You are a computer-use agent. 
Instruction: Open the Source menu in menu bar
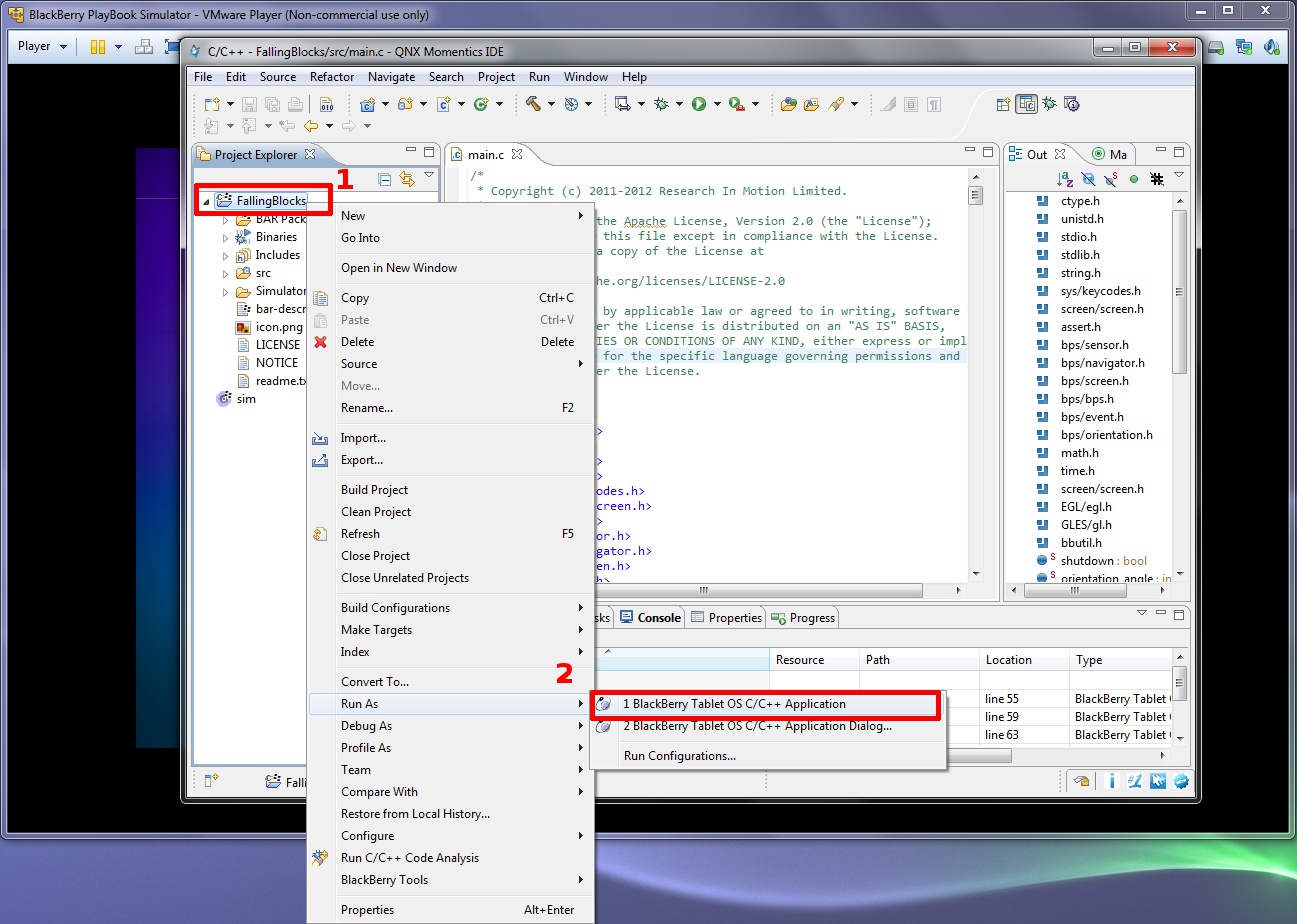pyautogui.click(x=278, y=77)
